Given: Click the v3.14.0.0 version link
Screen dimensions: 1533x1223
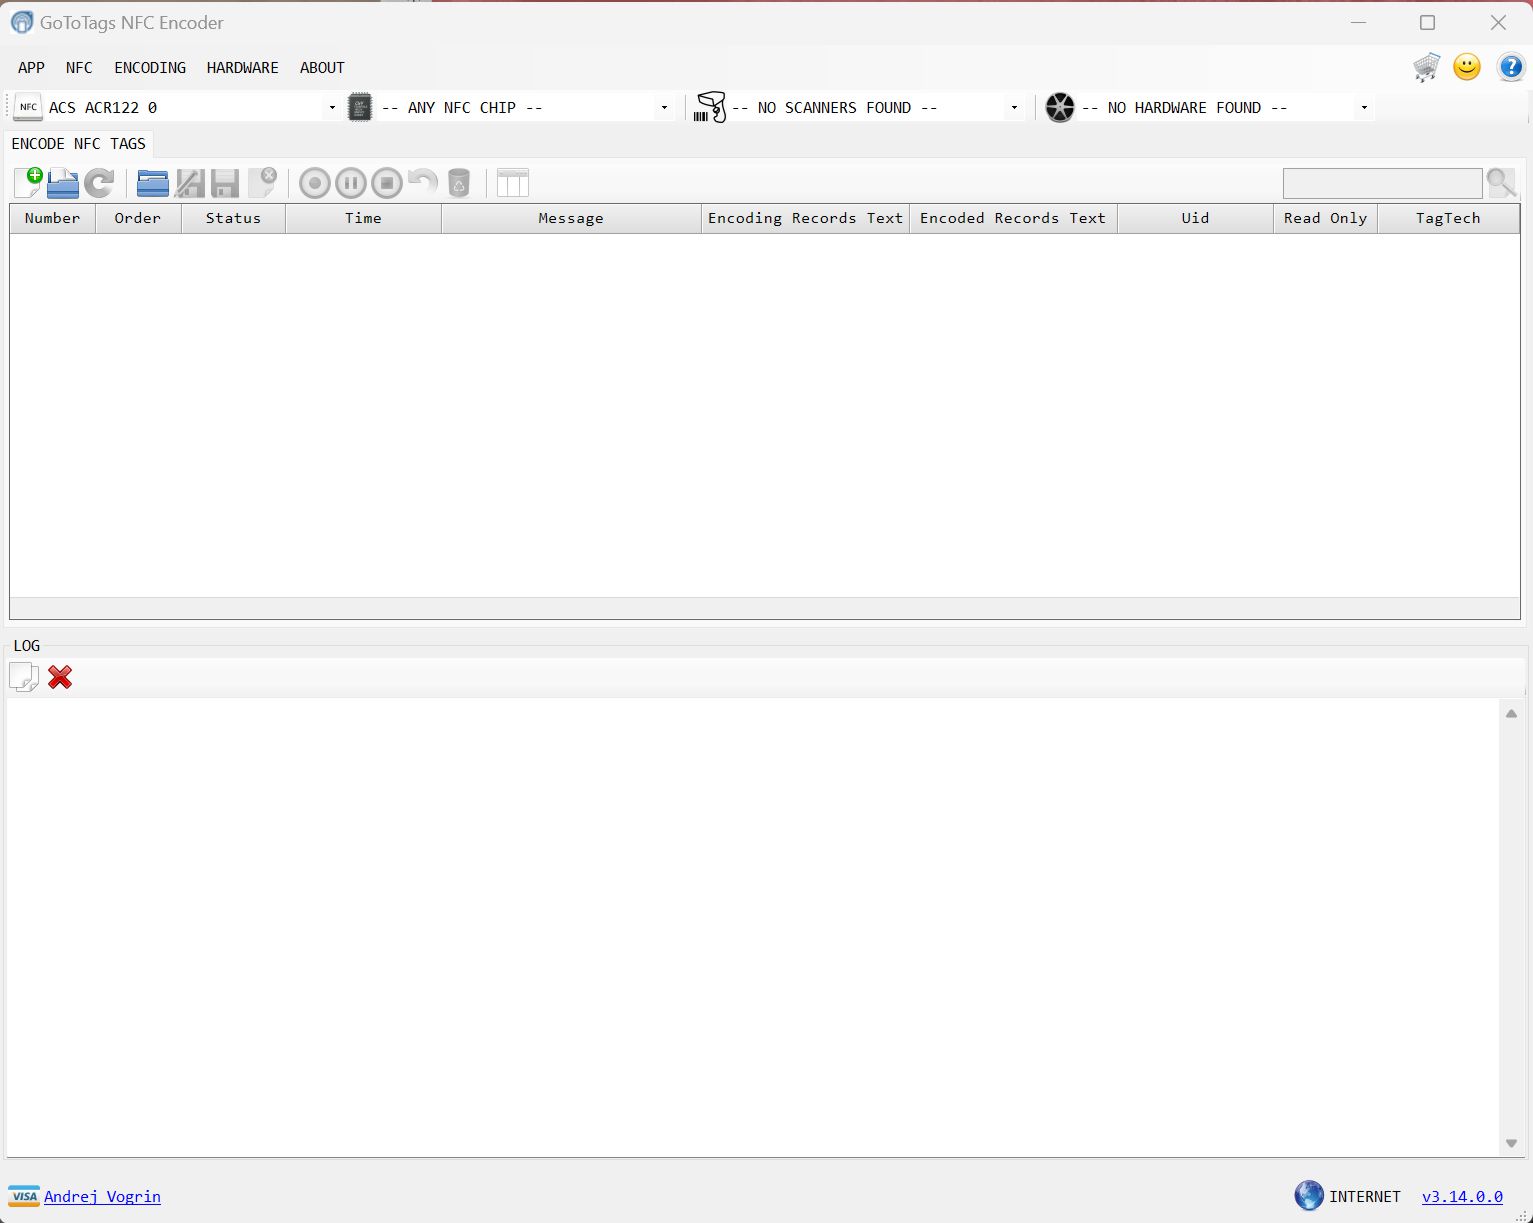Looking at the screenshot, I should tap(1462, 1197).
